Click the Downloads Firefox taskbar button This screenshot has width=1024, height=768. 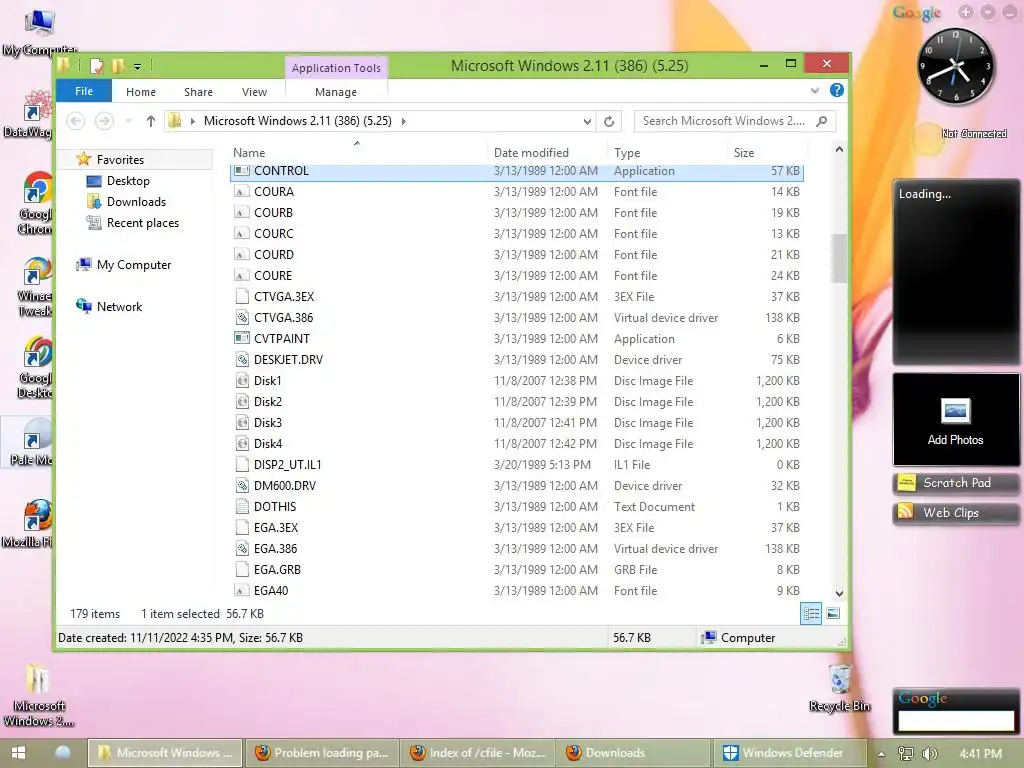pyautogui.click(x=633, y=753)
